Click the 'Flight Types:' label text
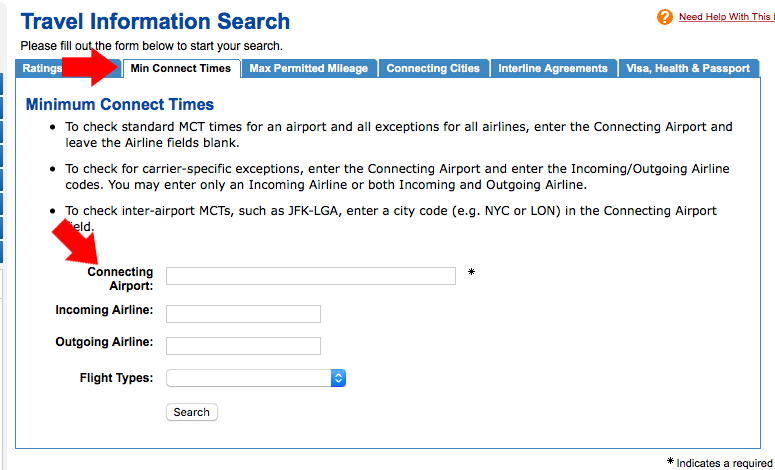775x470 pixels. (117, 378)
